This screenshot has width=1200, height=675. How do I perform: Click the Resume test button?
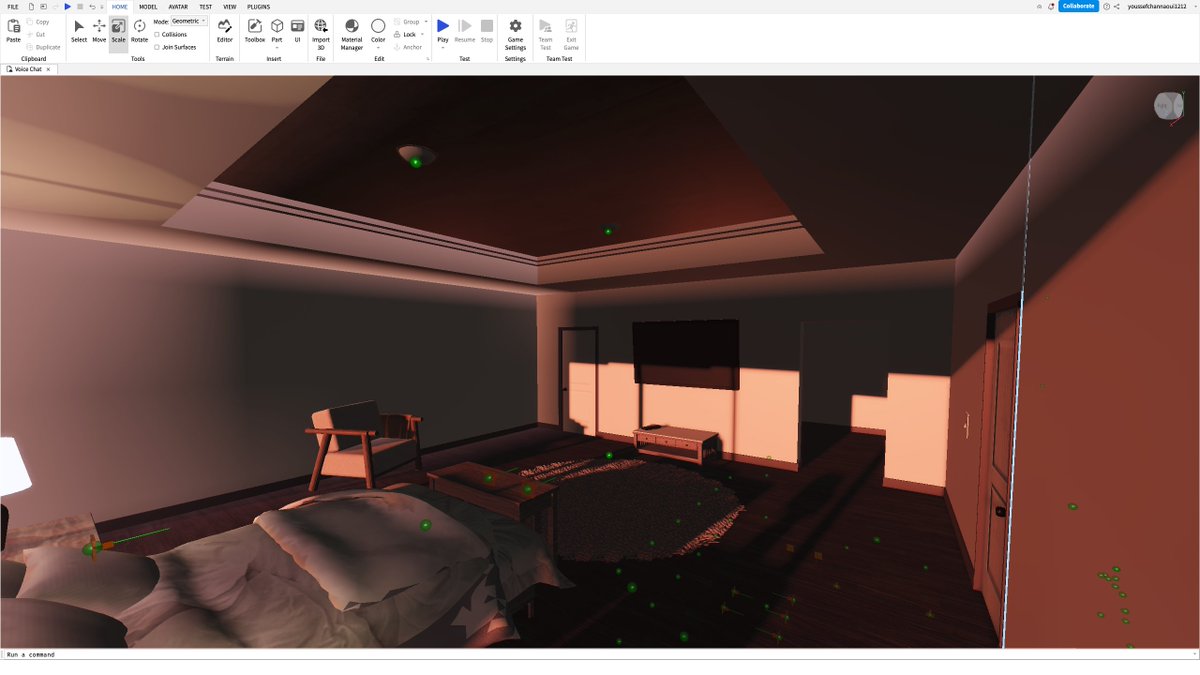tap(465, 32)
